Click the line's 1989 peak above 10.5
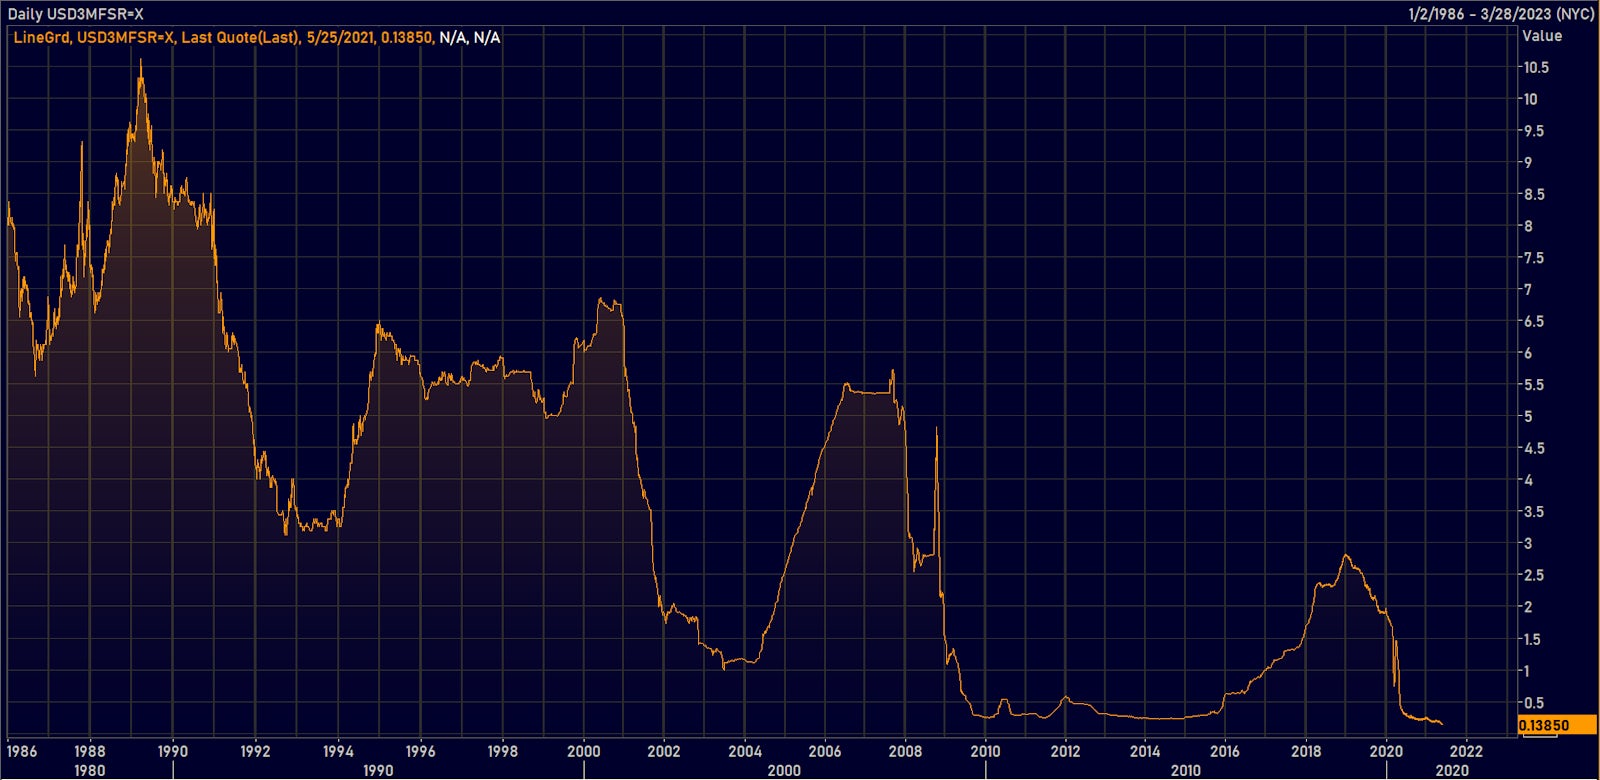Screen dimensions: 1600x780 140,61
